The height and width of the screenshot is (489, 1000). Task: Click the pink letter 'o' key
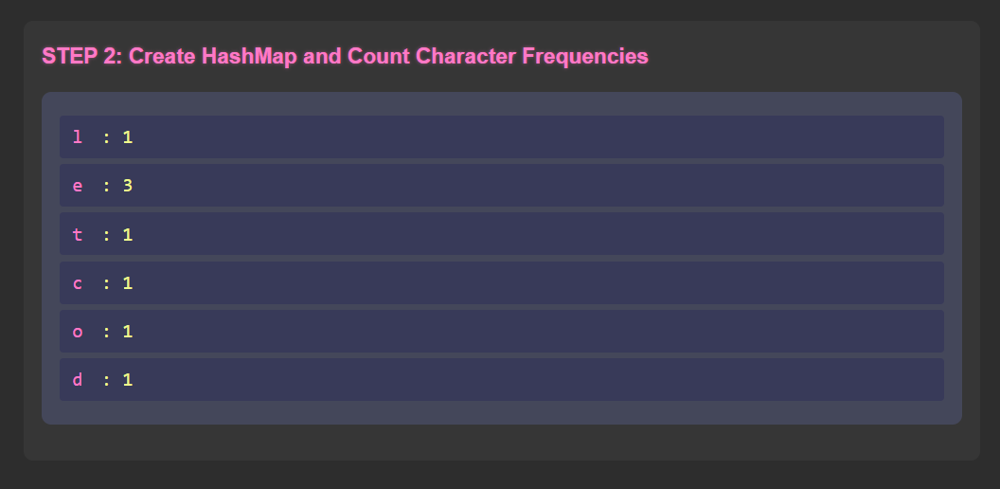[x=78, y=331]
